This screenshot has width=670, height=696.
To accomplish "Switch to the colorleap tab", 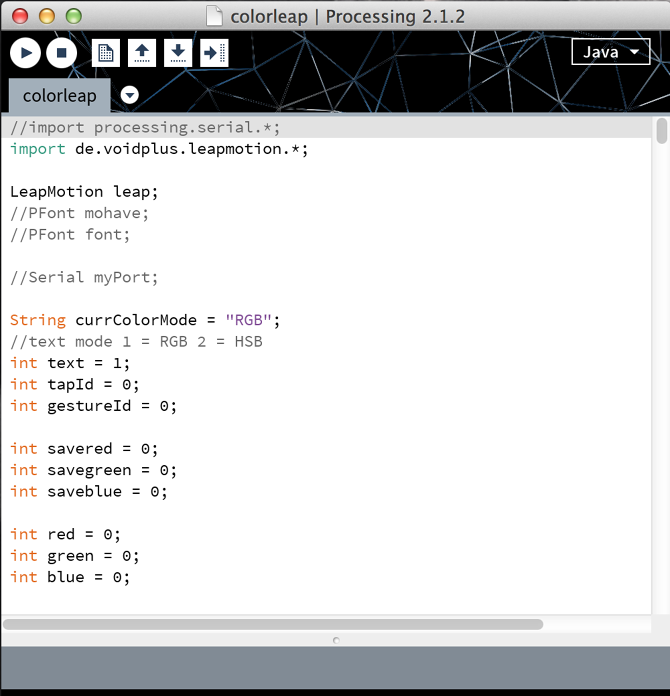I will coord(60,96).
